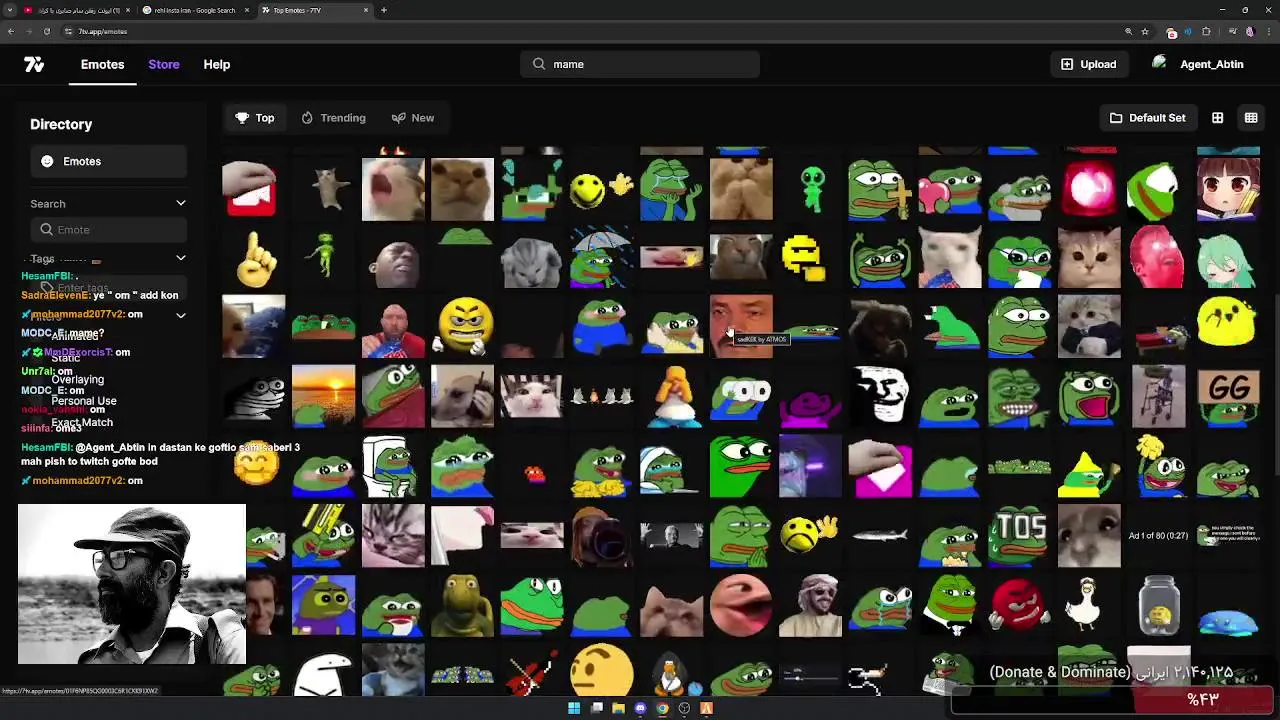The image size is (1280, 720).
Task: Collapse the Tags section chevron
Action: [181, 258]
